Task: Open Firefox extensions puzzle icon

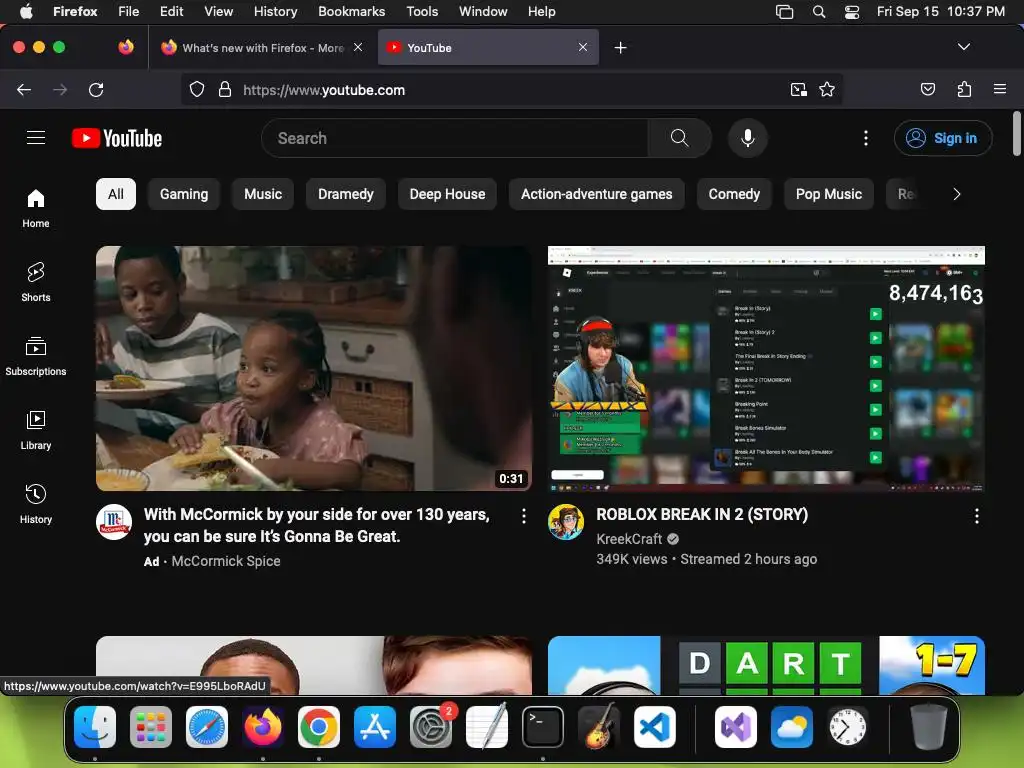Action: click(x=964, y=89)
